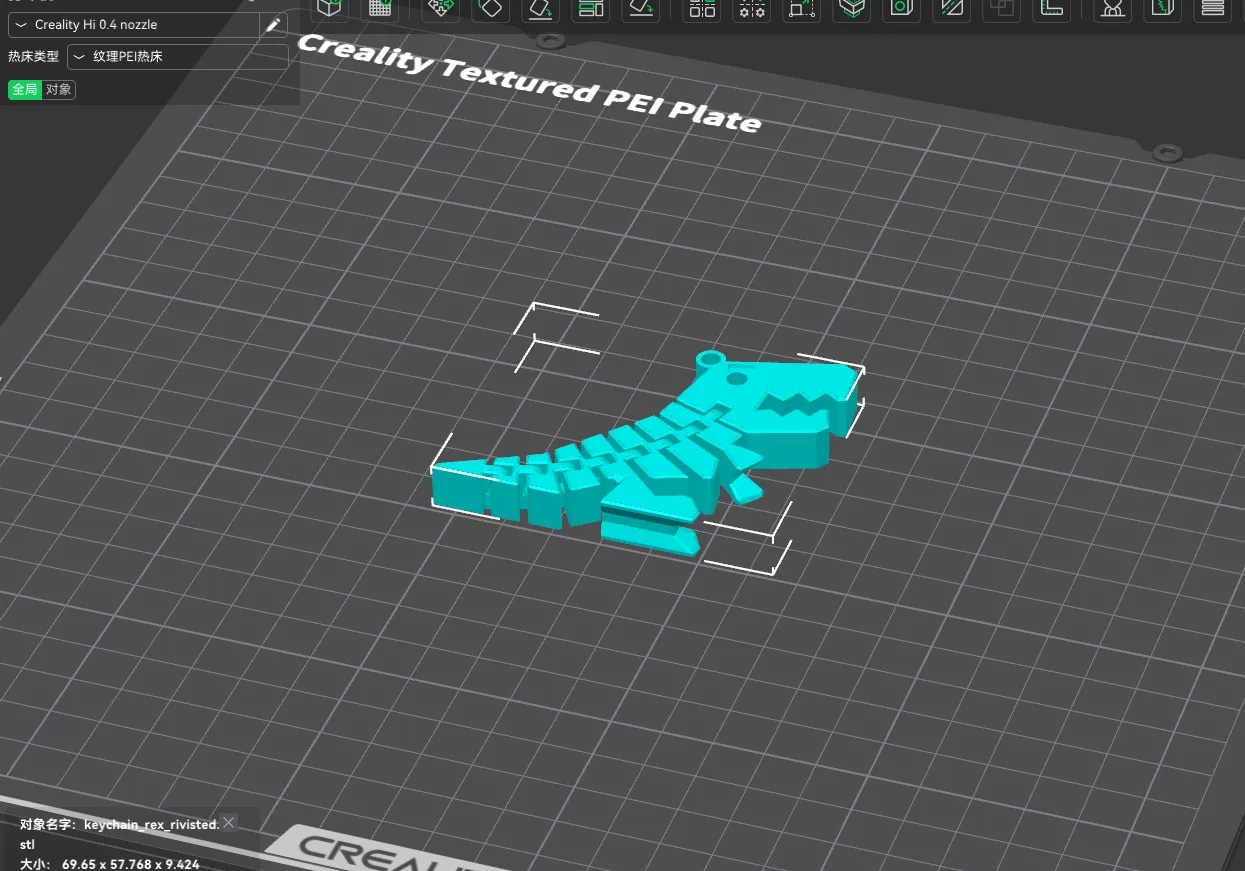Open the 纹理PEI热床 bed type dropdown
The width and height of the screenshot is (1245, 871).
coord(178,57)
